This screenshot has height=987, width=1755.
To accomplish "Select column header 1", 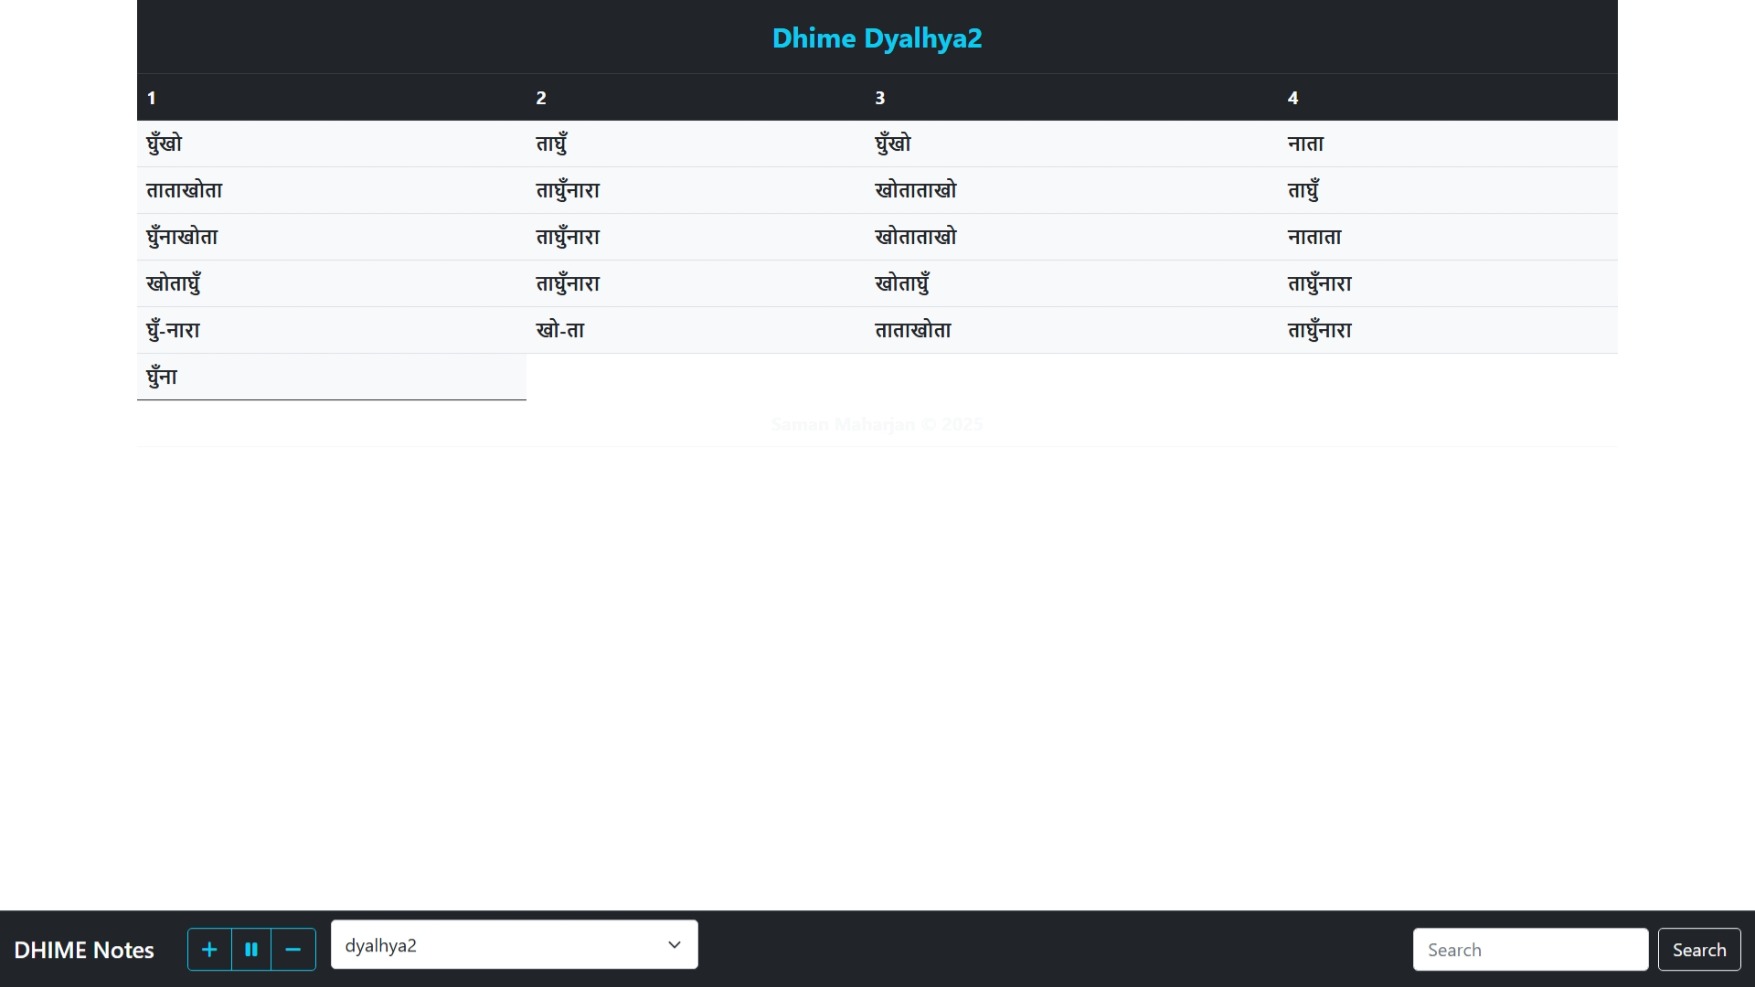I will pyautogui.click(x=151, y=98).
